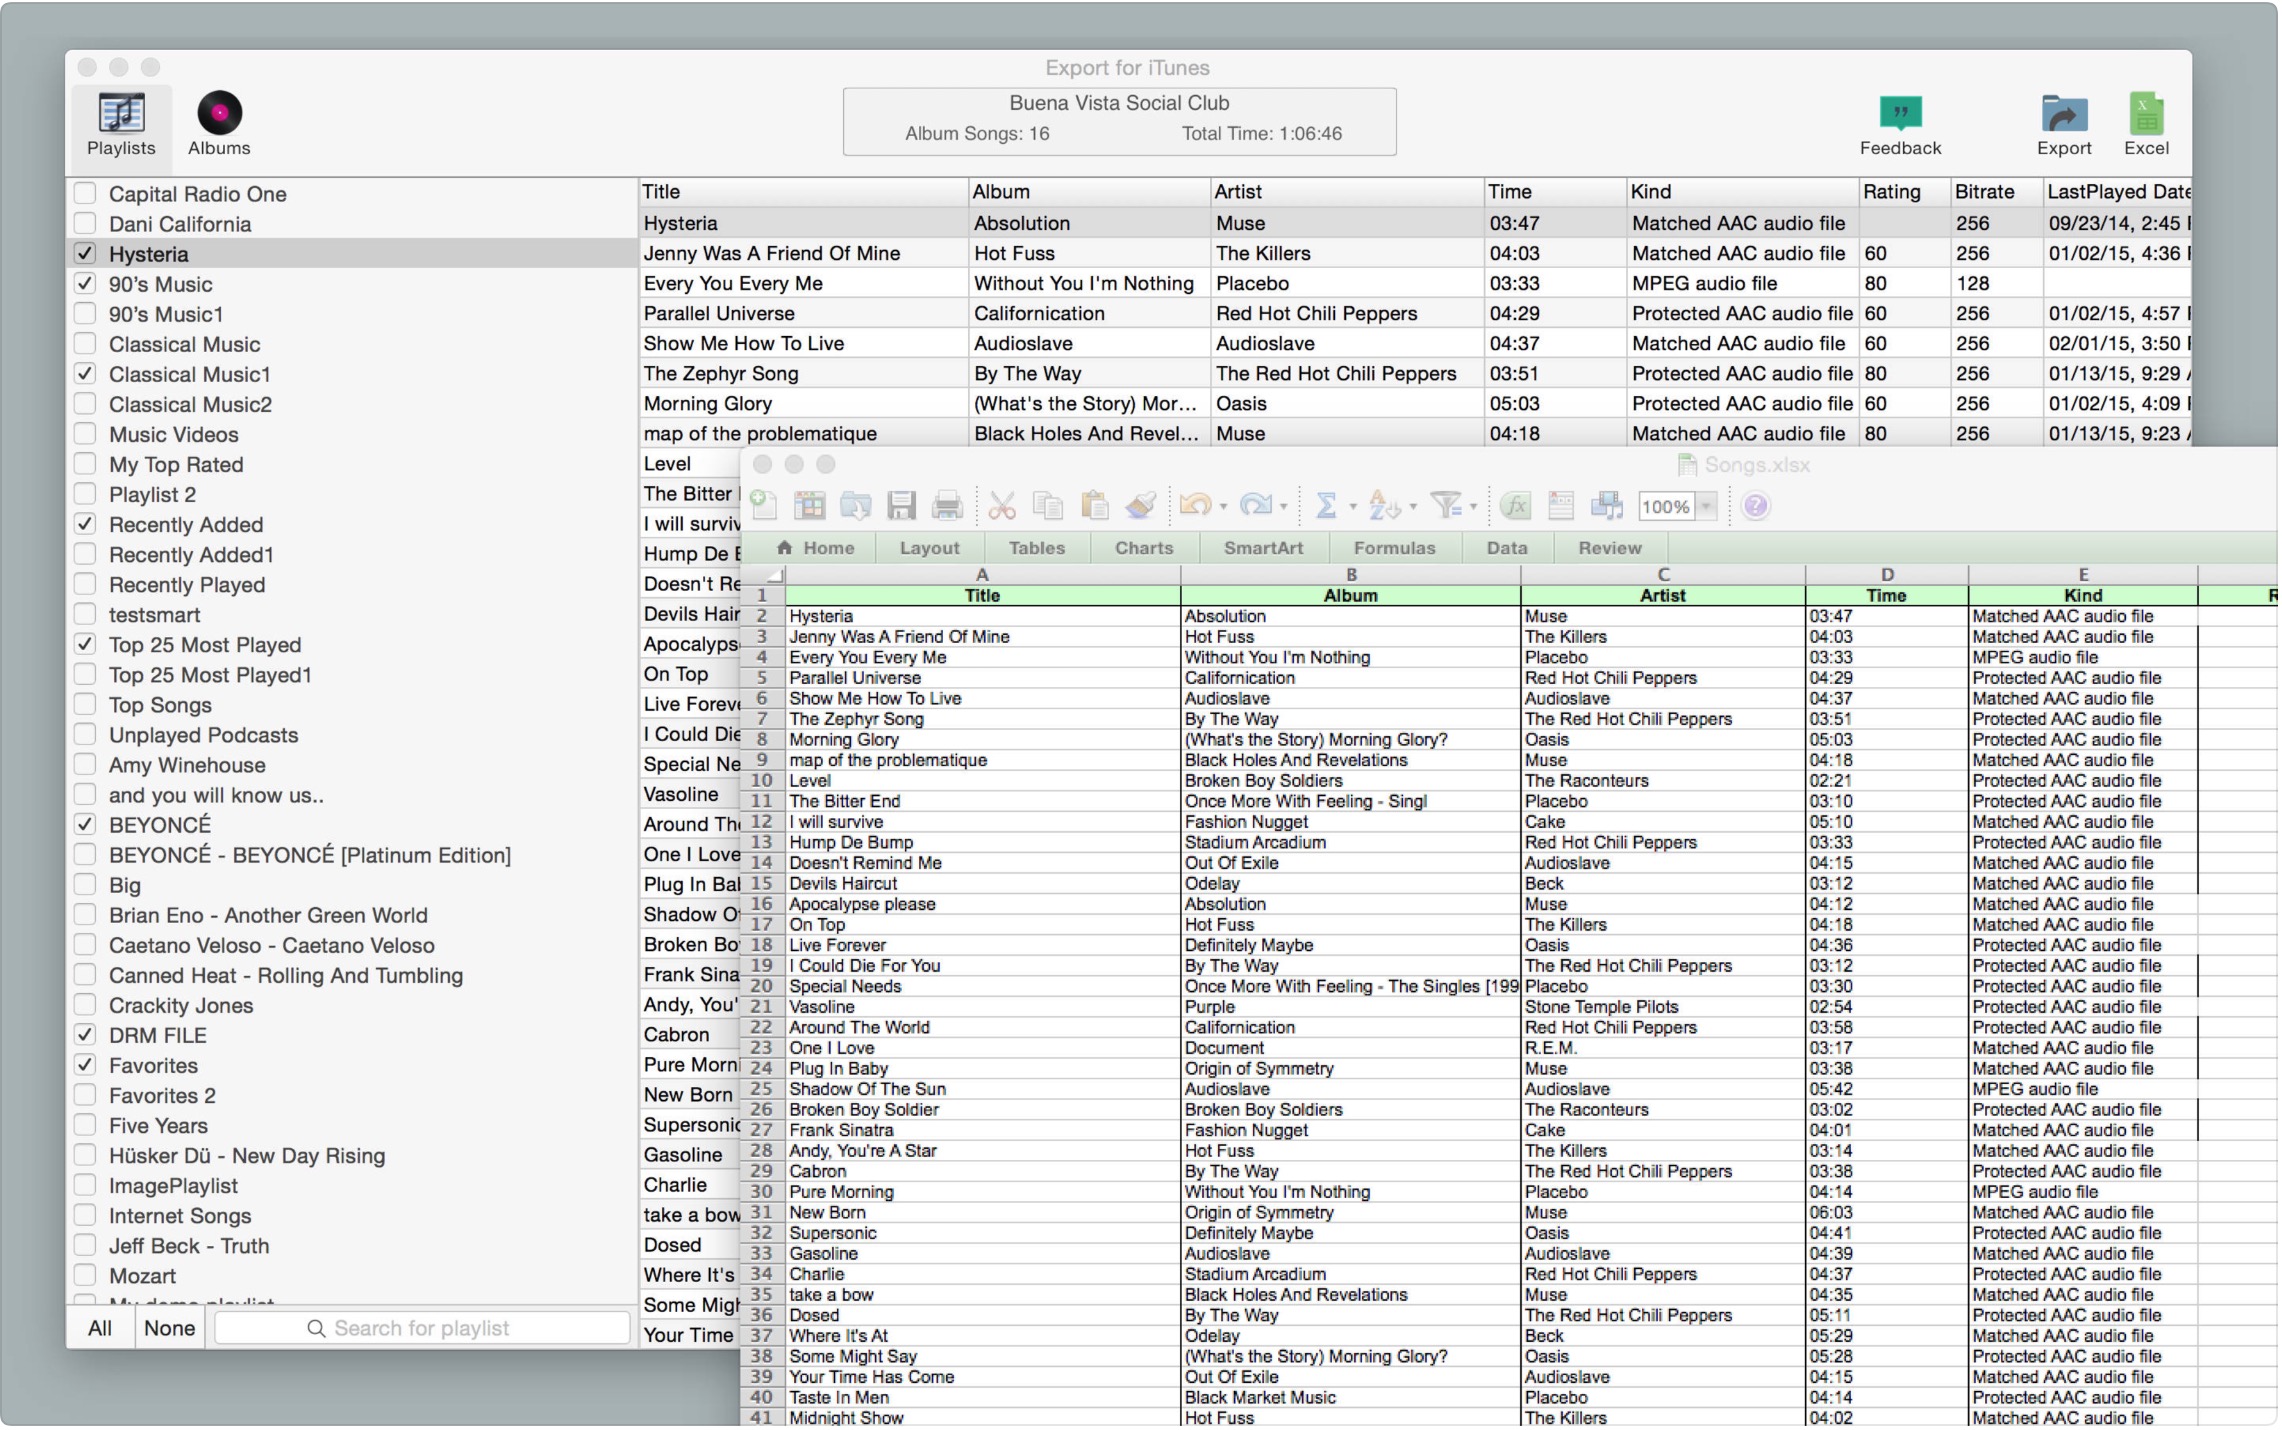Open the Charts ribbon tab
Image resolution: width=2282 pixels, height=1430 pixels.
pyautogui.click(x=1143, y=548)
